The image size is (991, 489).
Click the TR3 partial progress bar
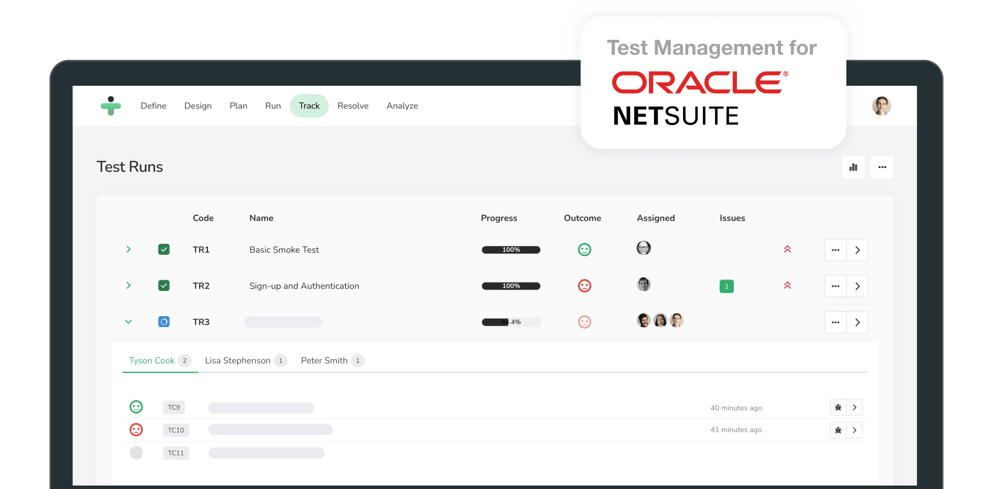[511, 322]
